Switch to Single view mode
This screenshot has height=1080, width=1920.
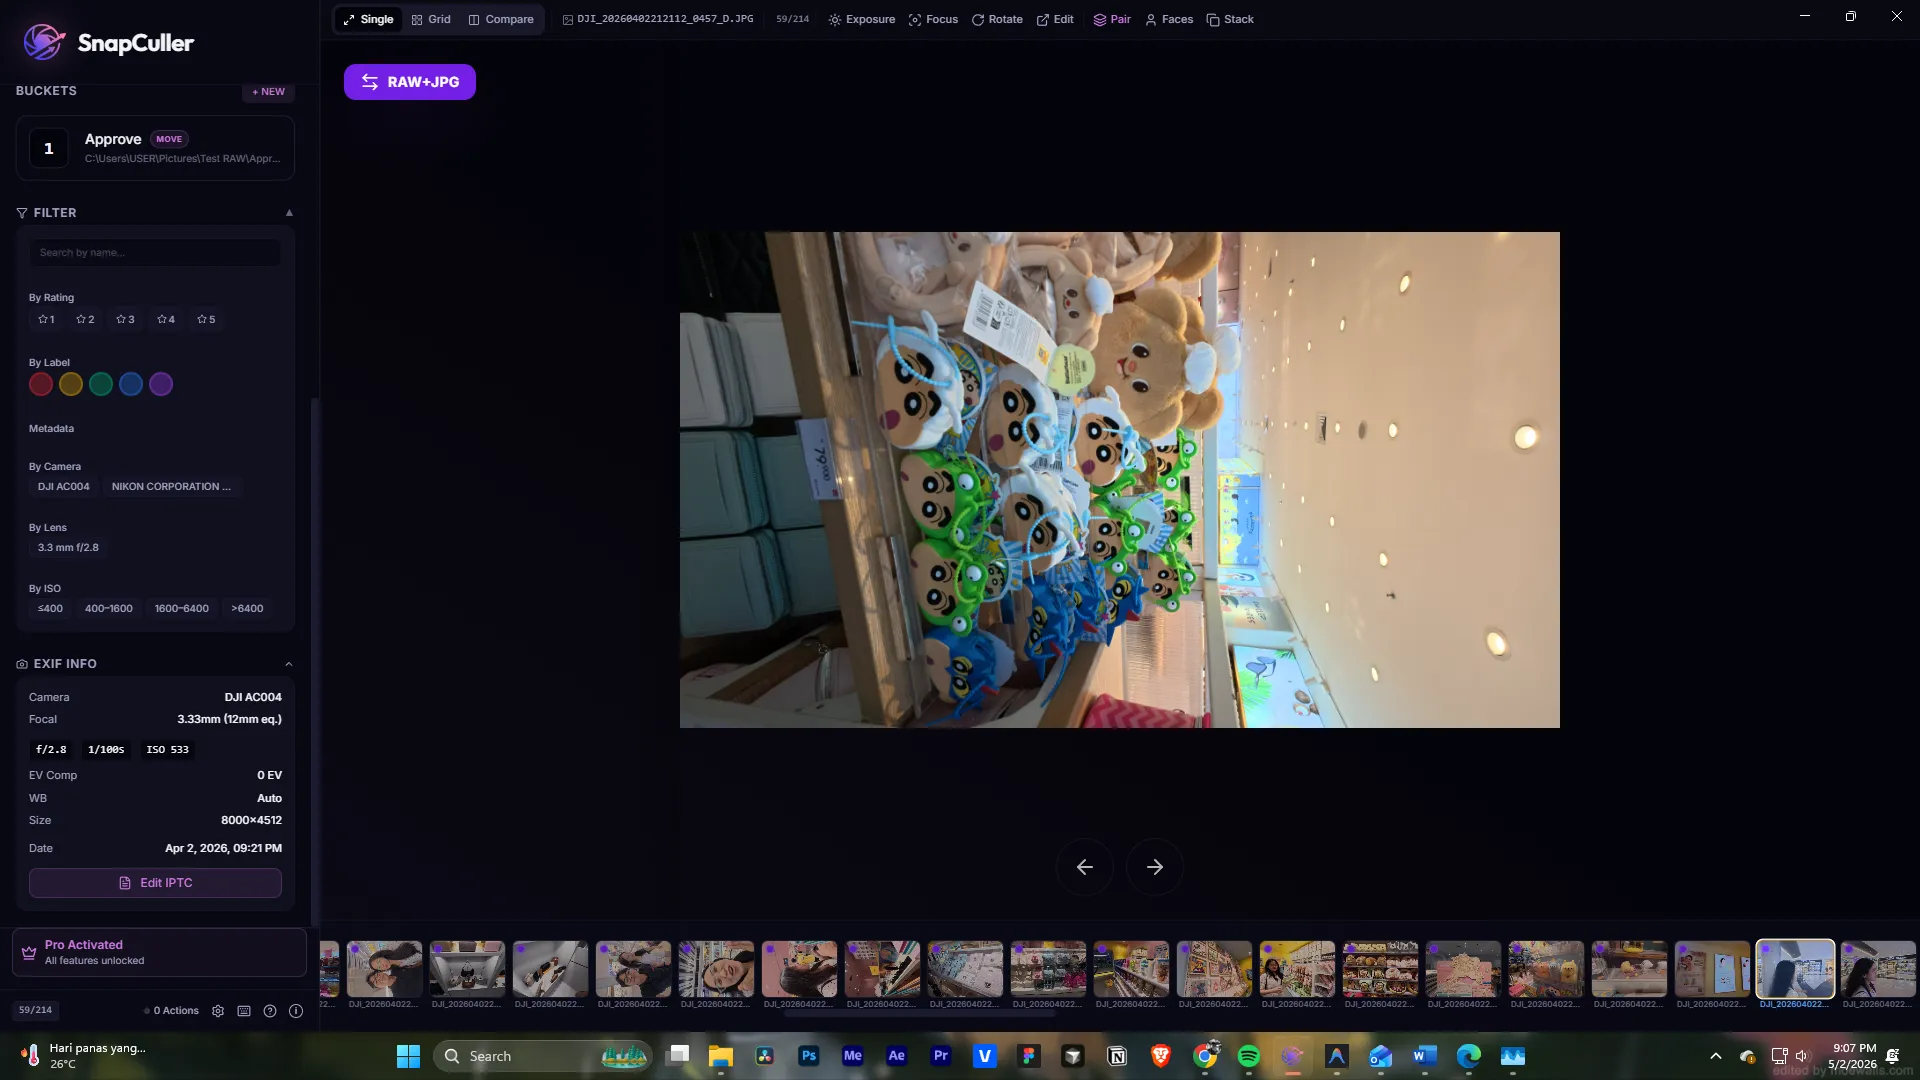point(368,19)
